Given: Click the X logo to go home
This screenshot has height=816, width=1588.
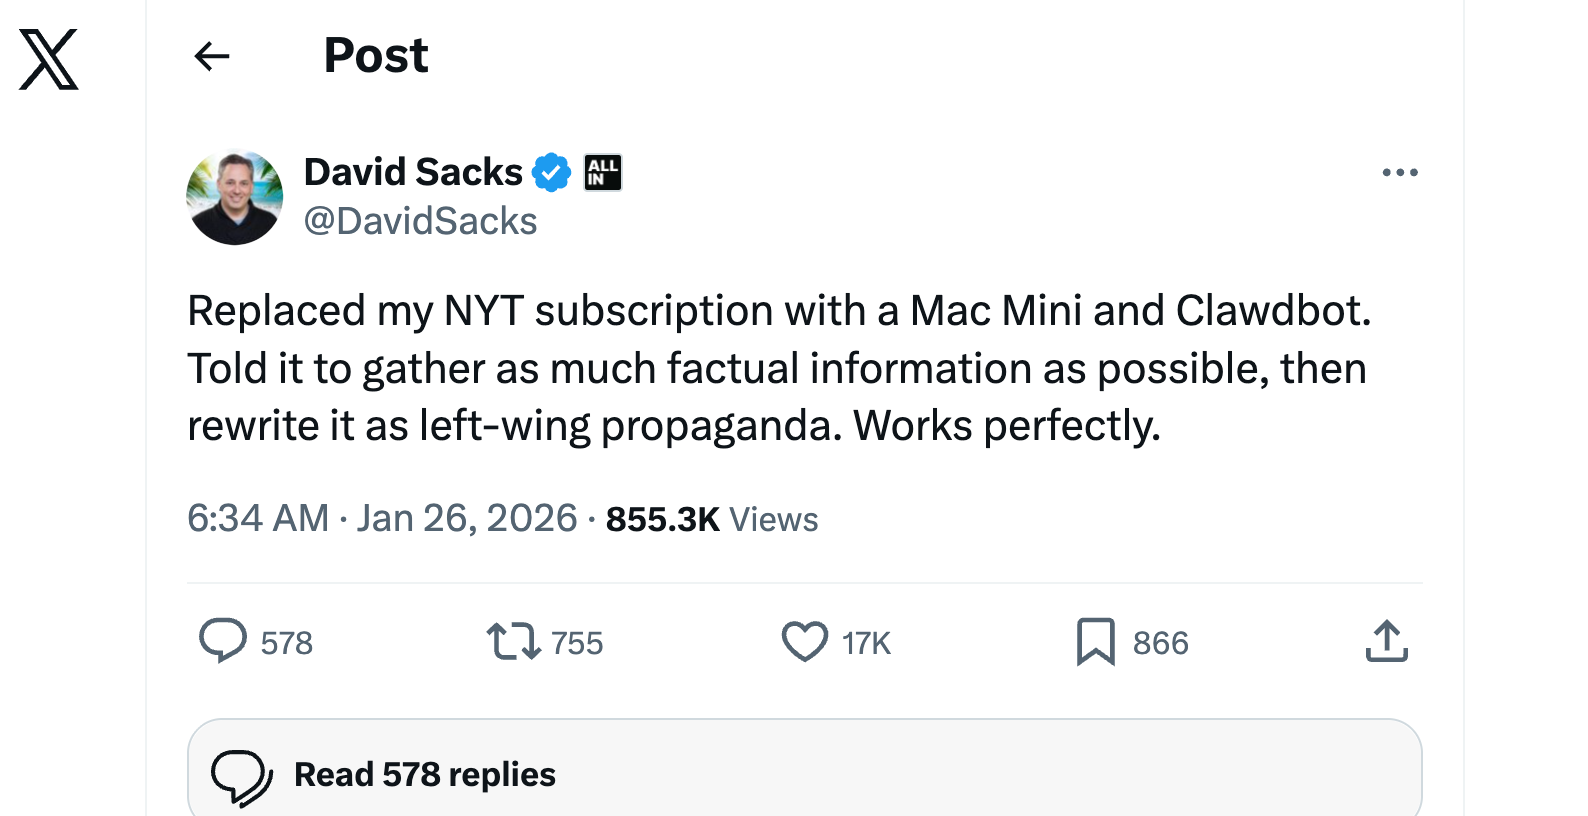Looking at the screenshot, I should [x=49, y=59].
